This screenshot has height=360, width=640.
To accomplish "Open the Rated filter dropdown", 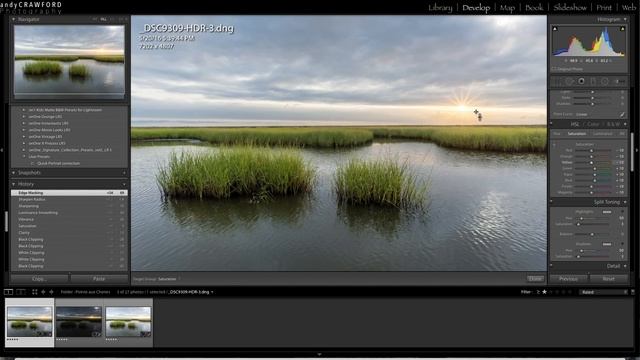I will point(603,292).
